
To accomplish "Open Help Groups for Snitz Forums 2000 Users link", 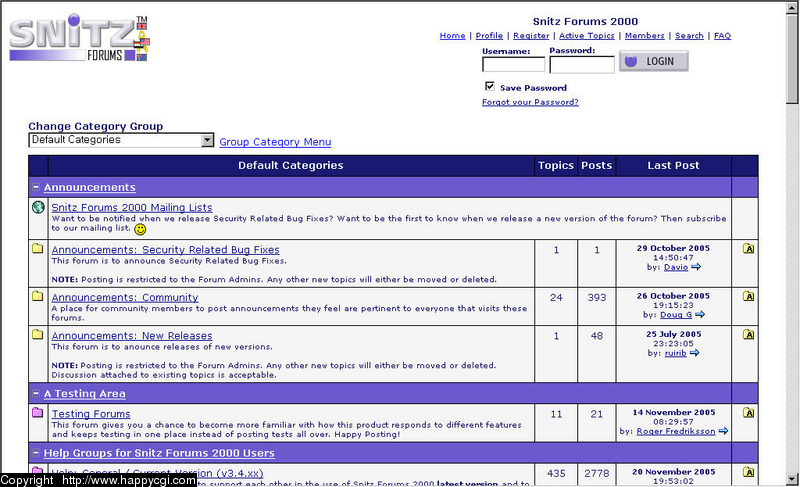I will coord(159,453).
